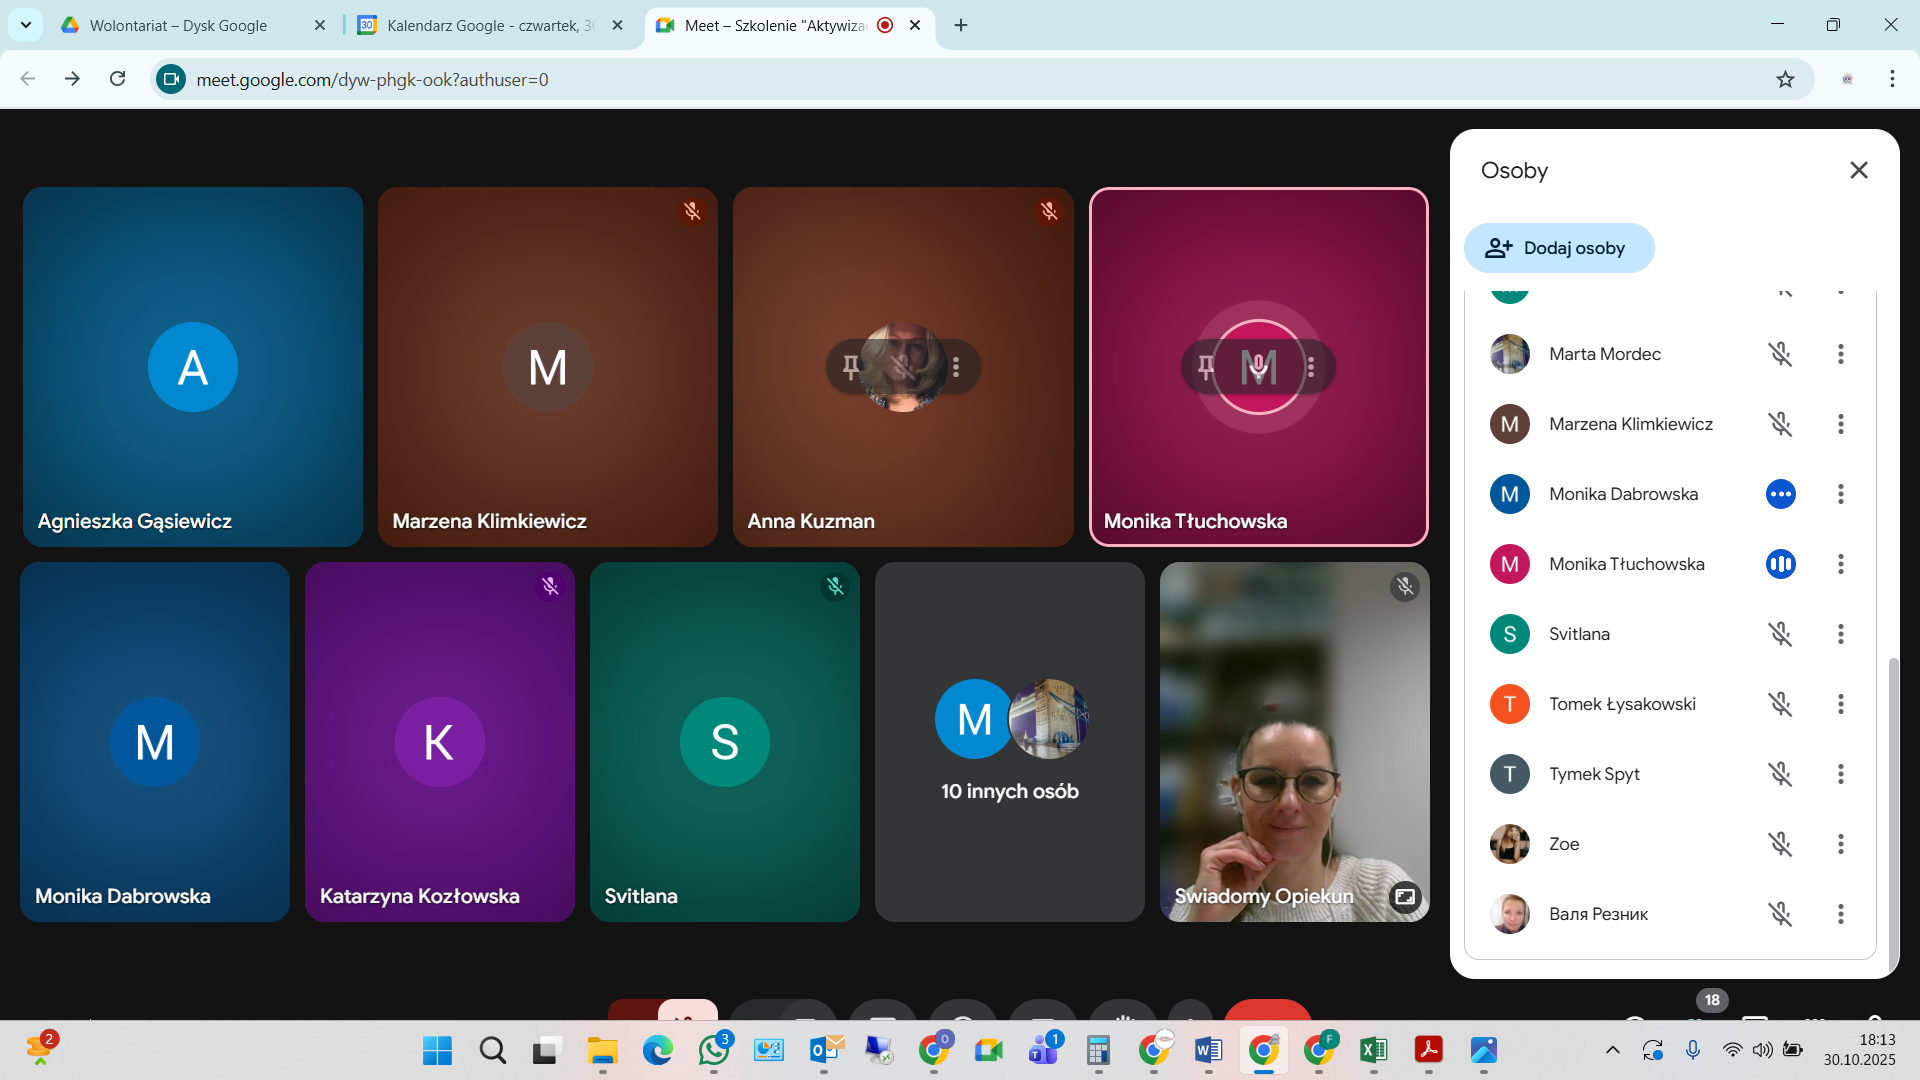Open the 10 innych osób tile
This screenshot has width=1920, height=1080.
point(1009,742)
